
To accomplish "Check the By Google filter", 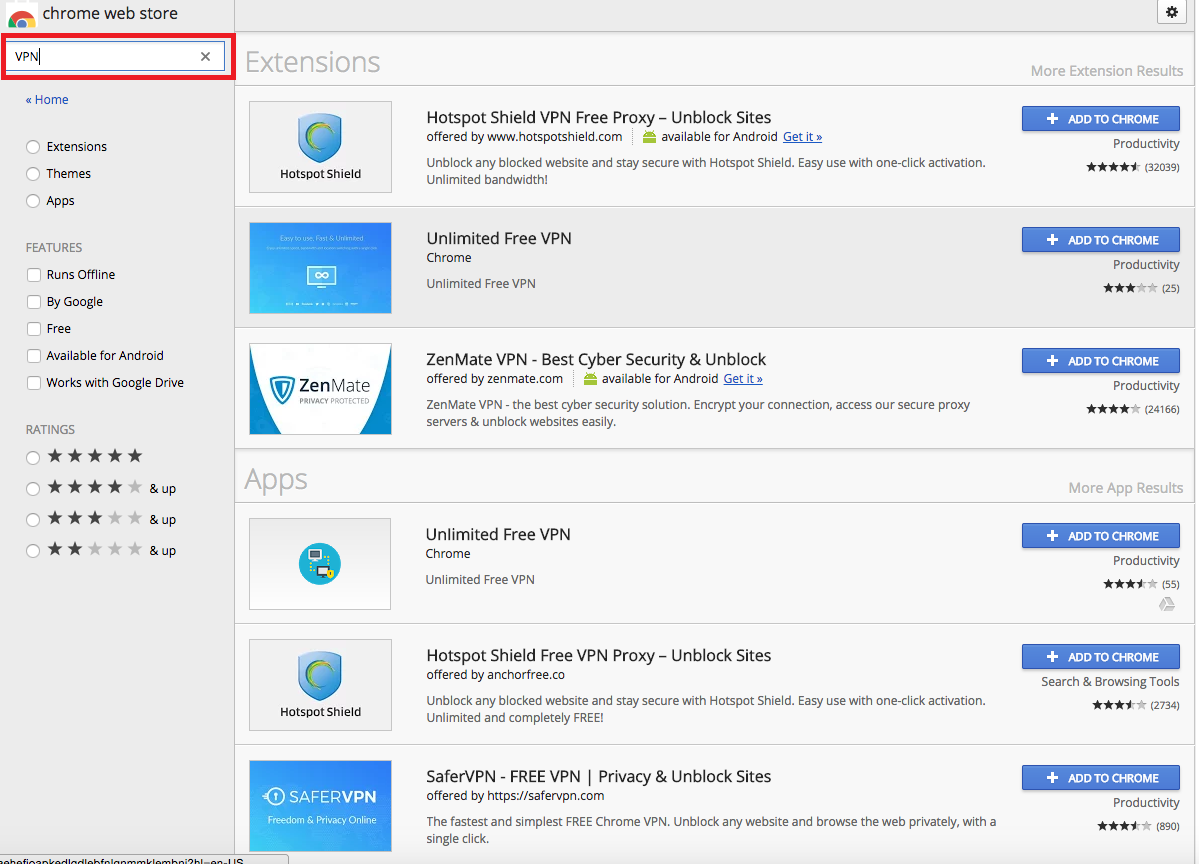I will 34,302.
